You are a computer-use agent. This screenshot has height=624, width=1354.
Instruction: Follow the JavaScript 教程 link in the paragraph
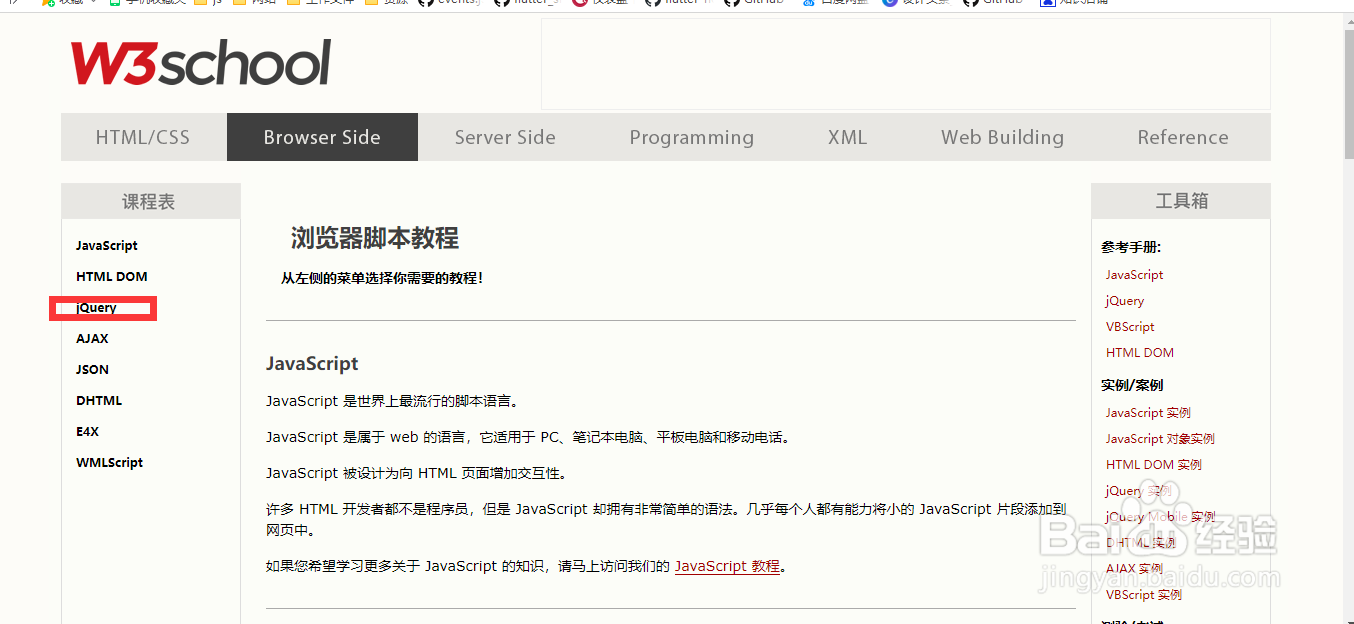[x=727, y=566]
